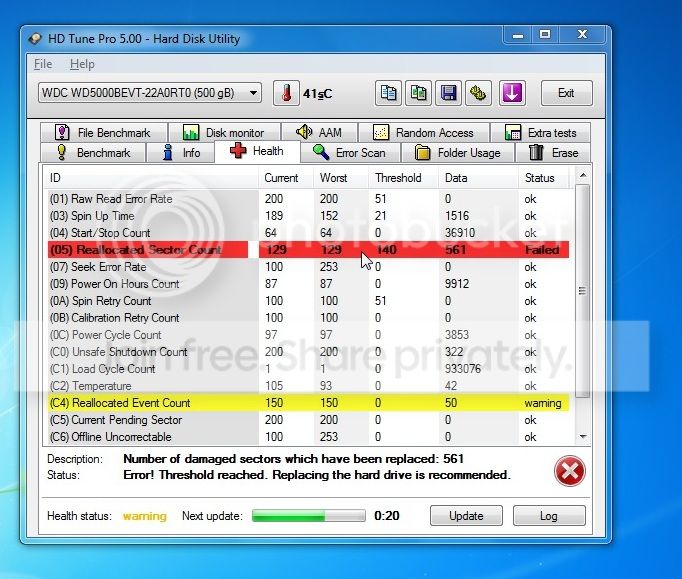
Task: Click the Log button
Action: click(548, 516)
